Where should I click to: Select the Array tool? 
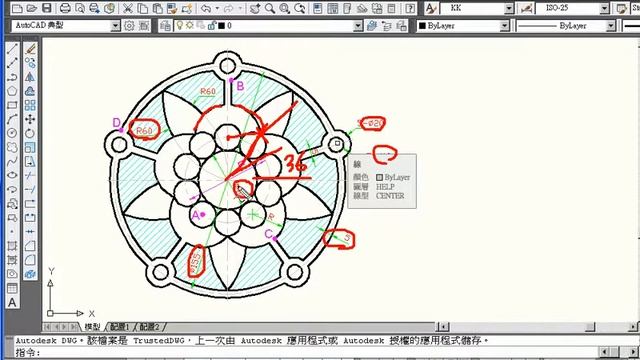(x=30, y=105)
